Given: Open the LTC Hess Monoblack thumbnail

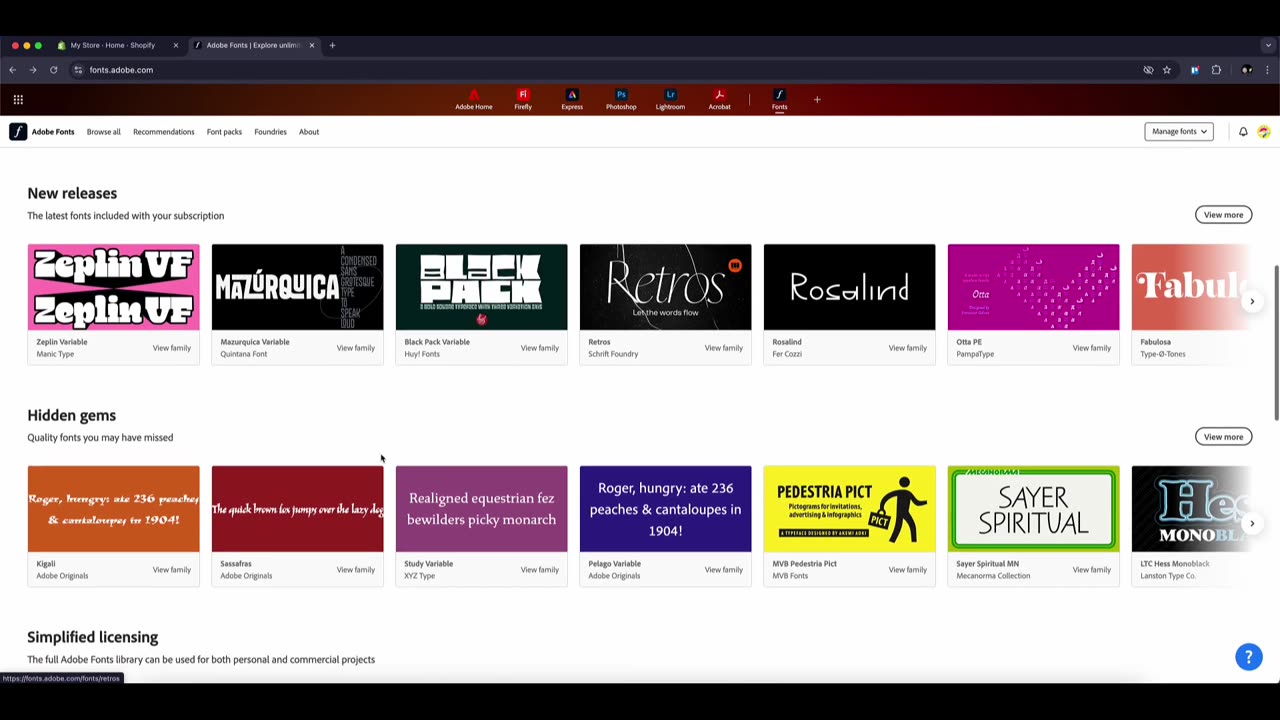Looking at the screenshot, I should click(x=1191, y=509).
